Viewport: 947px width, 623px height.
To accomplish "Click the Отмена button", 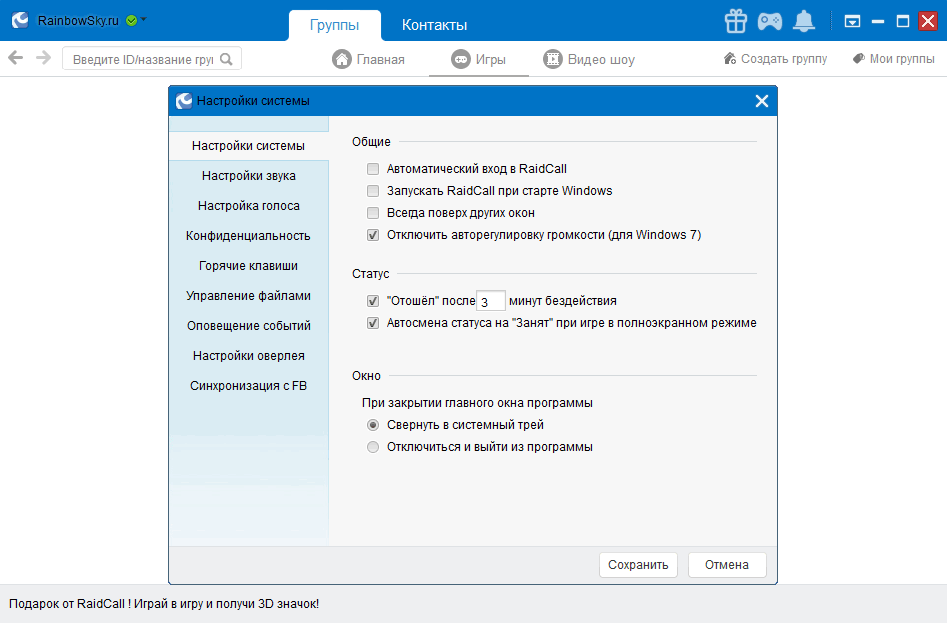I will click(x=727, y=565).
